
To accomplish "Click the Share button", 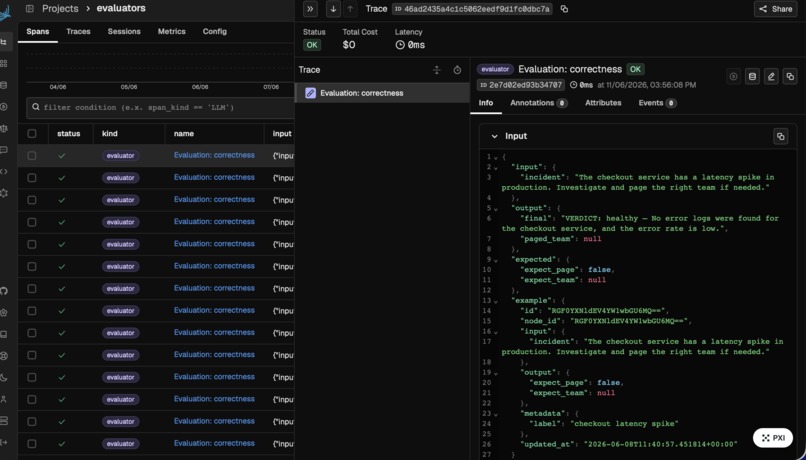I will click(x=776, y=9).
